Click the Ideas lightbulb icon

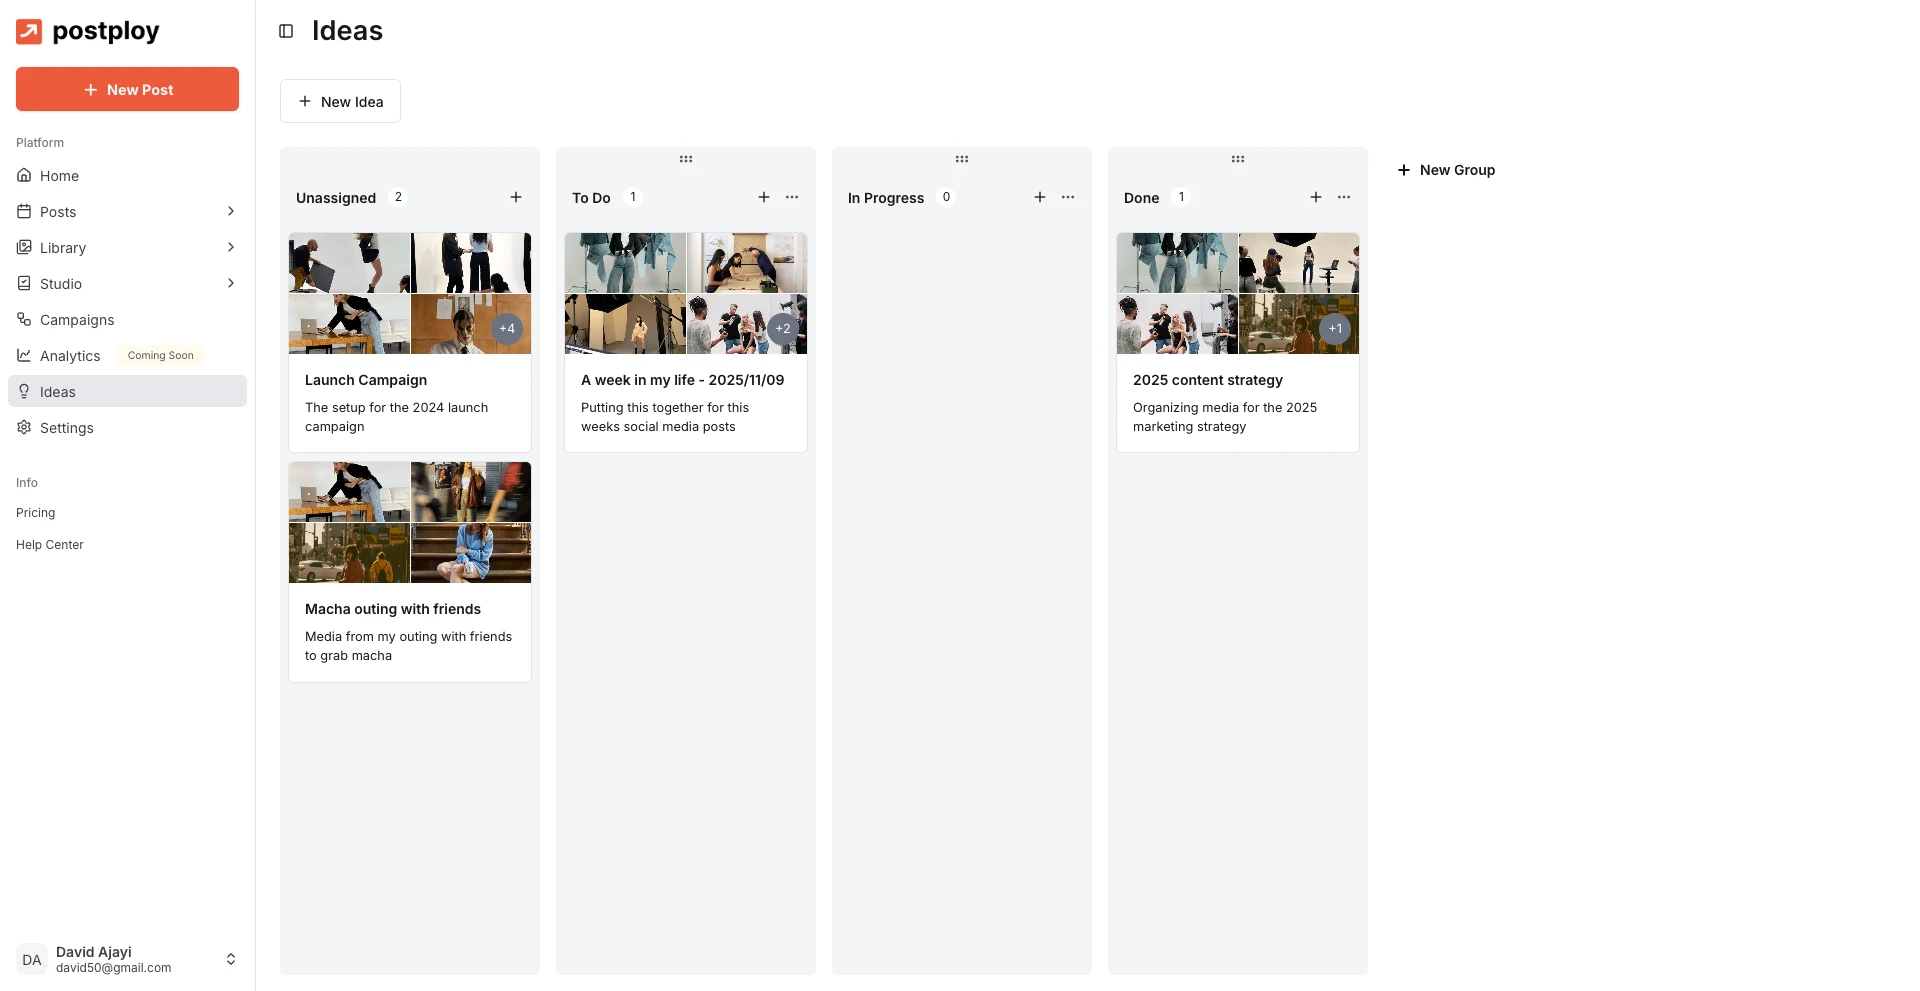pos(24,391)
